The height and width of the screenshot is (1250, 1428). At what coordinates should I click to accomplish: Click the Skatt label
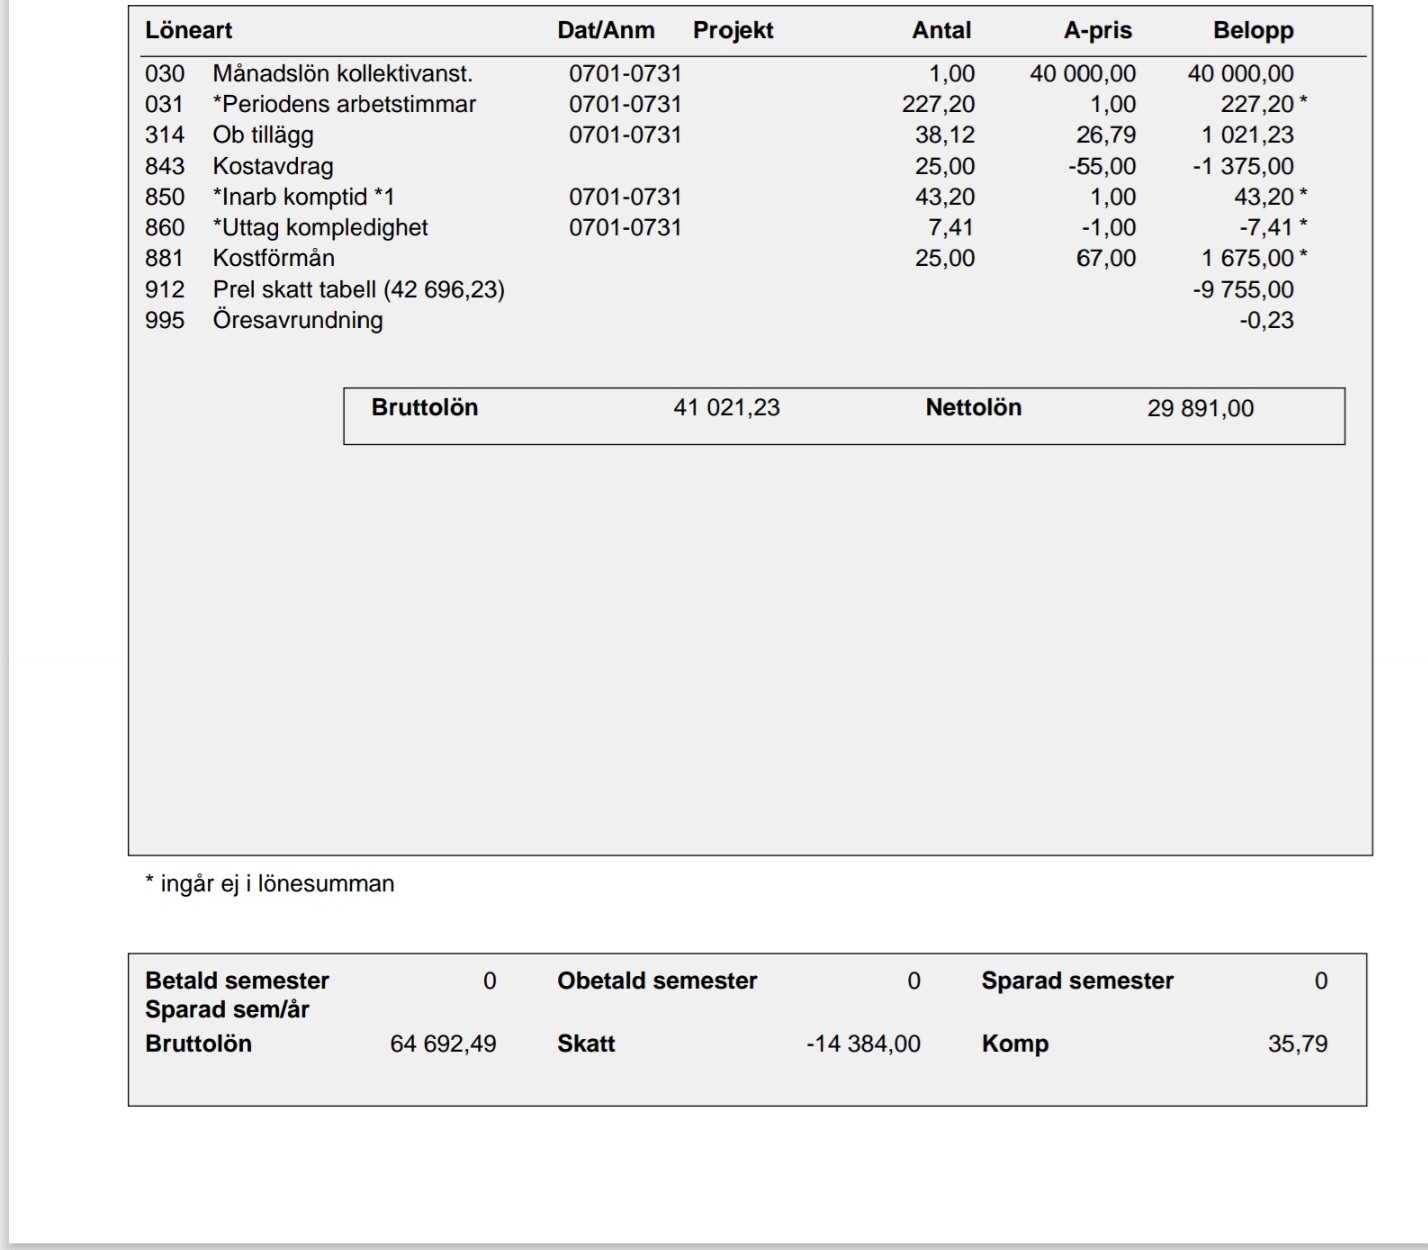coord(586,1044)
